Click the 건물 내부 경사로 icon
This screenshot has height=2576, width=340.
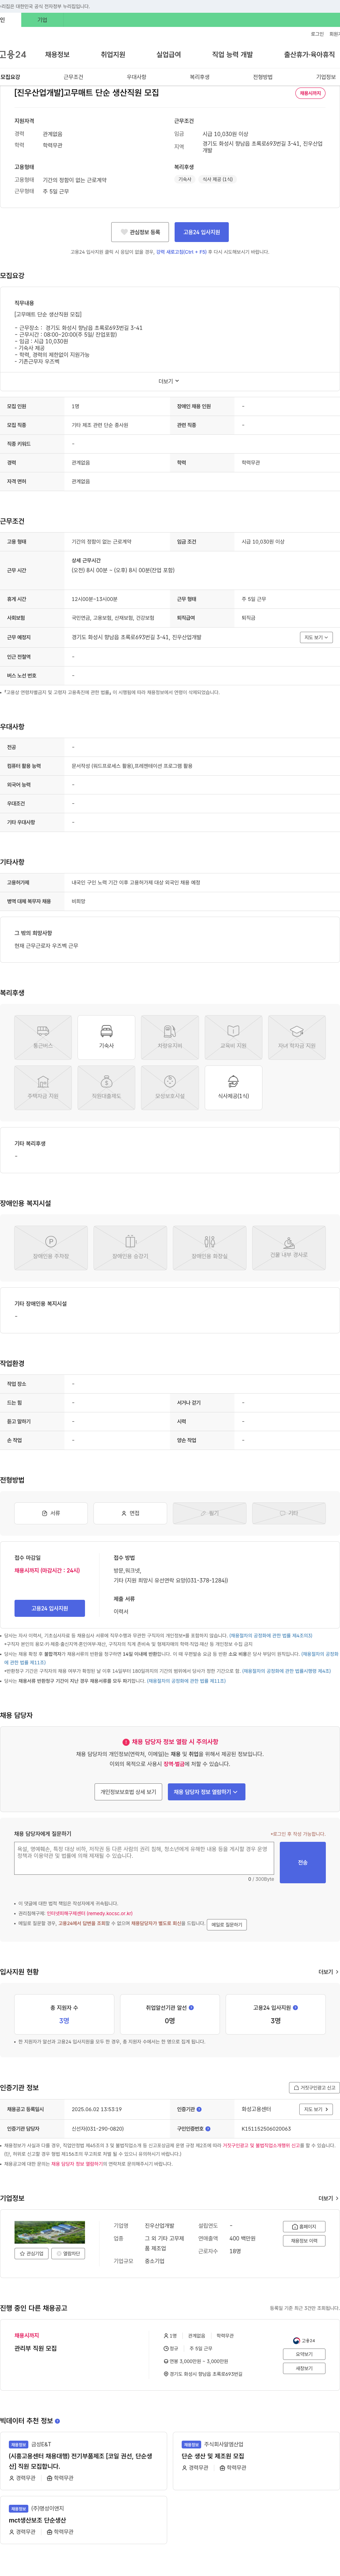click(x=289, y=1248)
